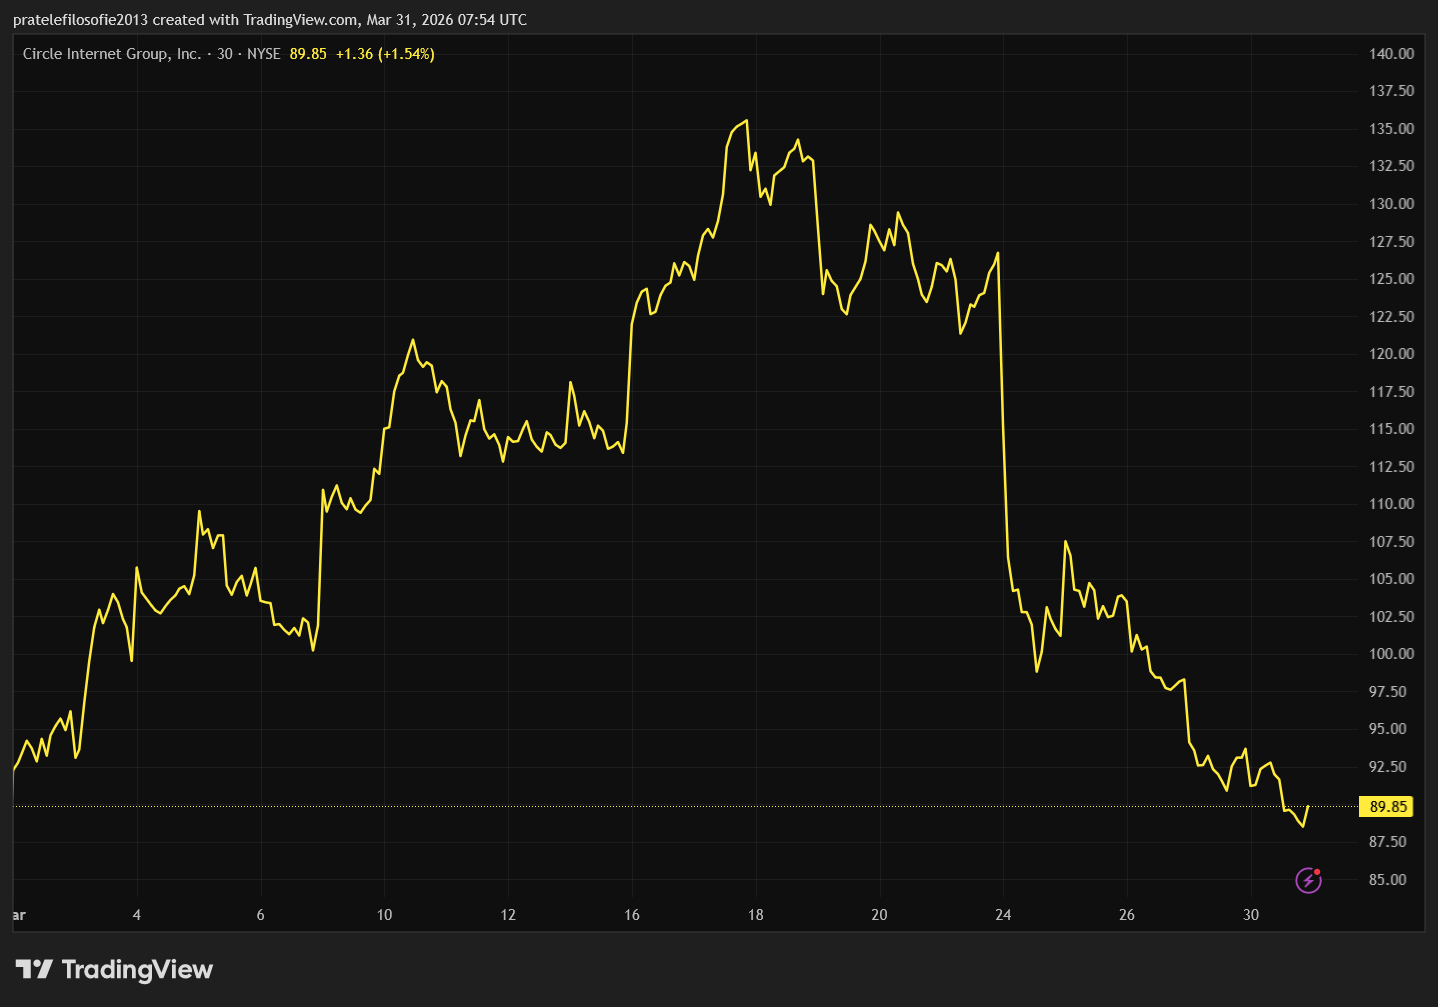Click the 117.50 price axis label
This screenshot has height=1007, width=1438.
tap(1392, 392)
